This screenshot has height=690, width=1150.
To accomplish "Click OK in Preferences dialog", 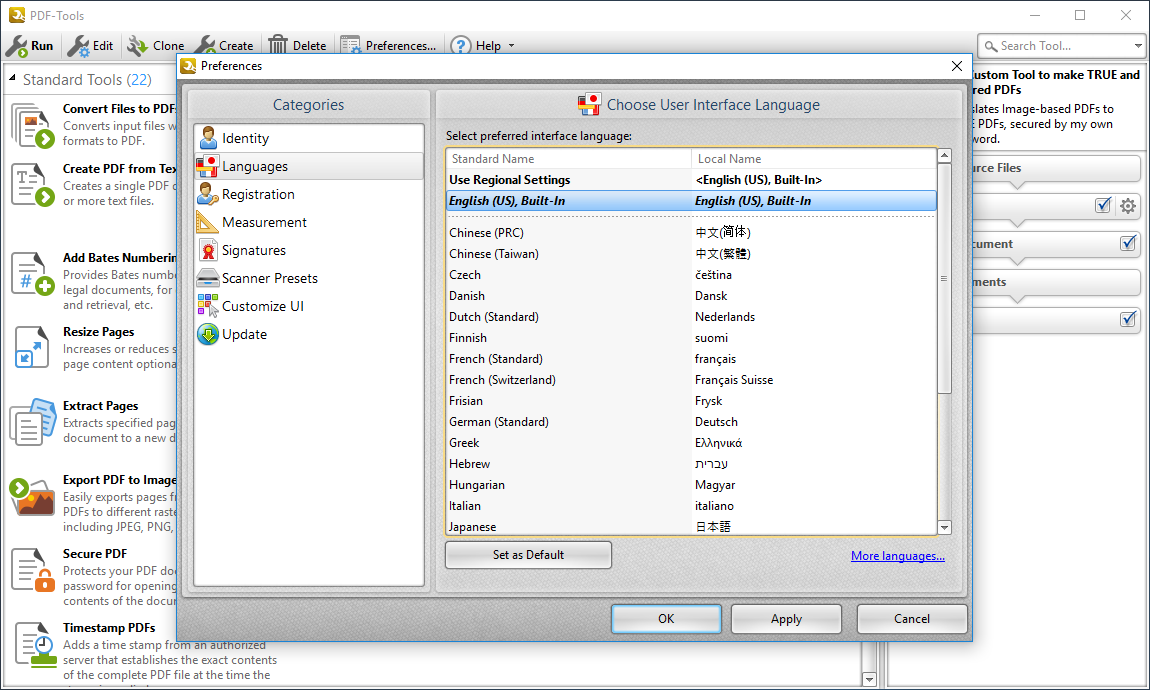I will [666, 619].
